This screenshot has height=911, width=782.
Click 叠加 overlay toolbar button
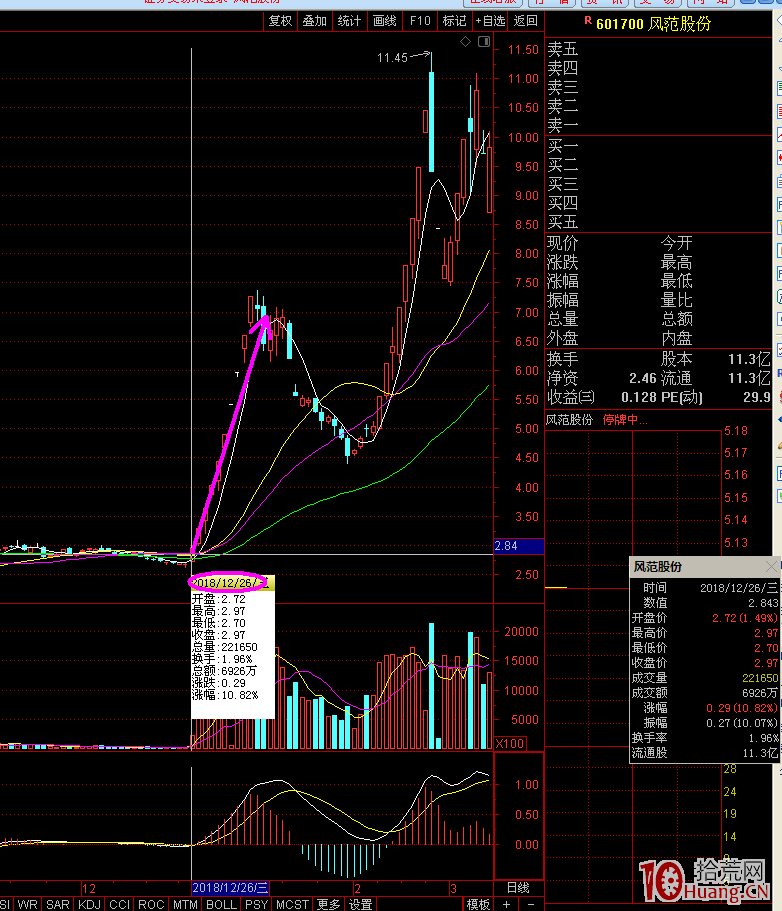314,21
